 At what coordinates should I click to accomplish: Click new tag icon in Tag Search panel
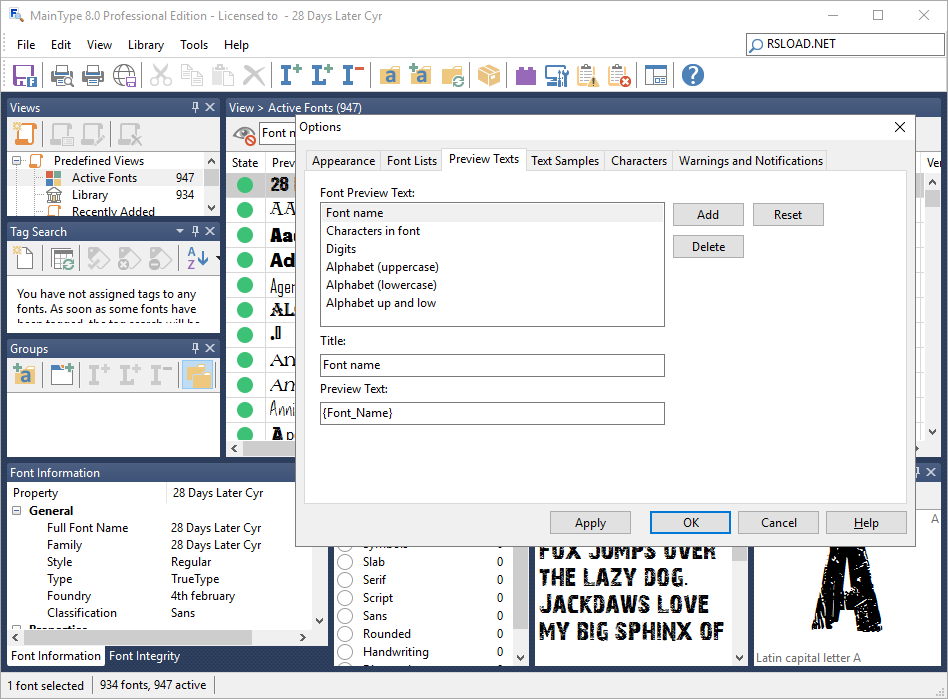[24, 259]
